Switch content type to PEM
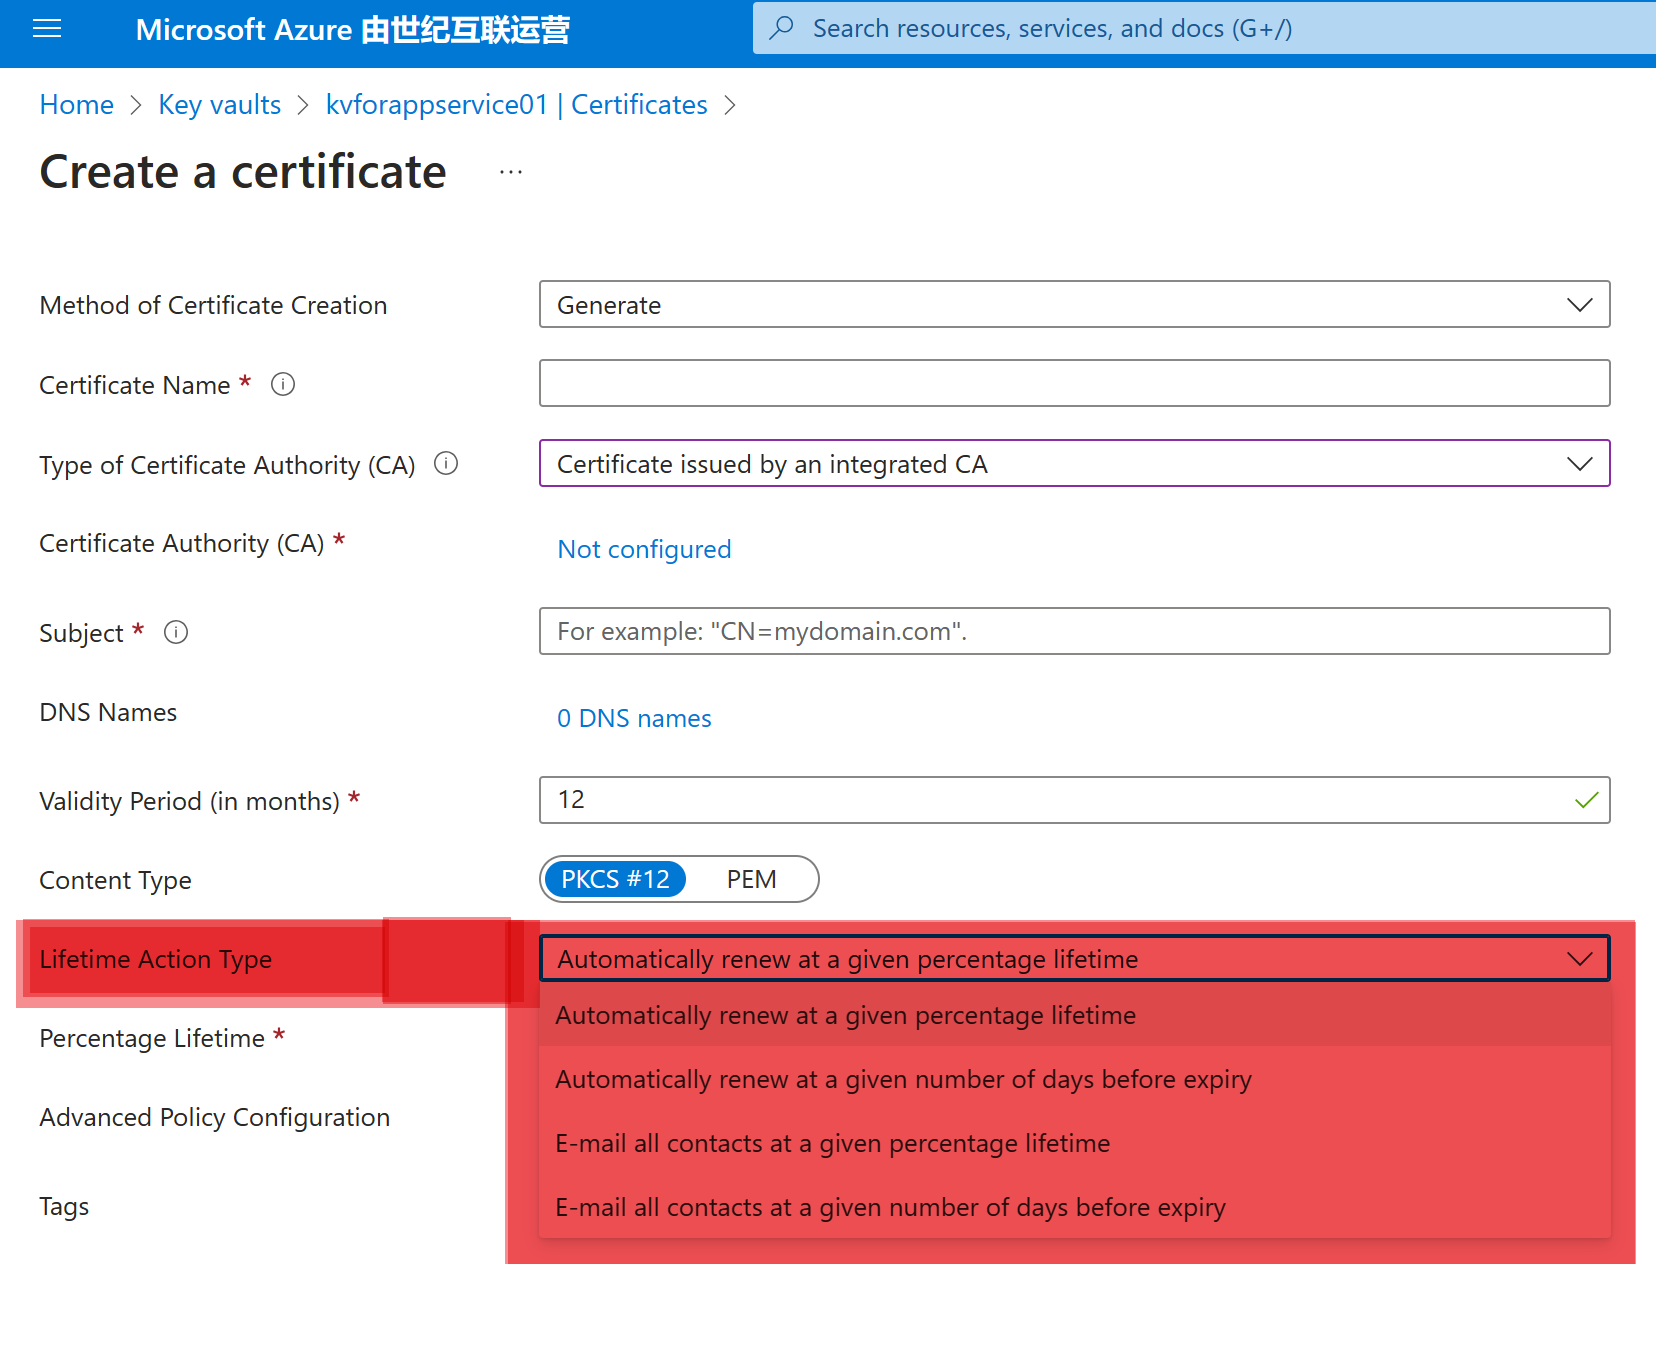The height and width of the screenshot is (1351, 1656). point(751,879)
